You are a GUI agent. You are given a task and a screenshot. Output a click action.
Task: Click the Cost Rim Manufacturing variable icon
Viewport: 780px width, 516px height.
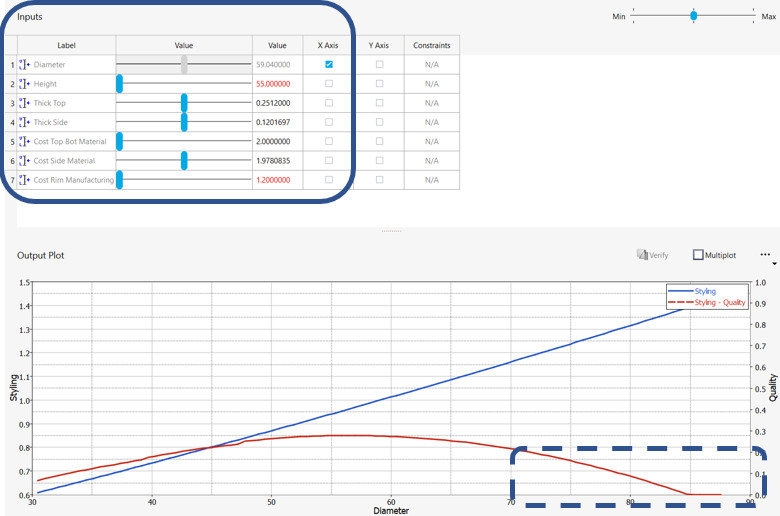25,180
